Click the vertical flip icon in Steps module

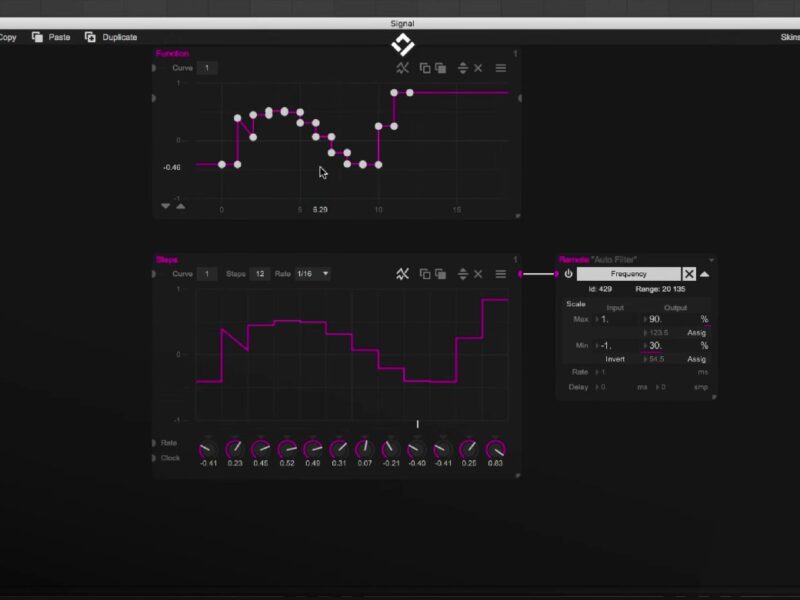(463, 274)
